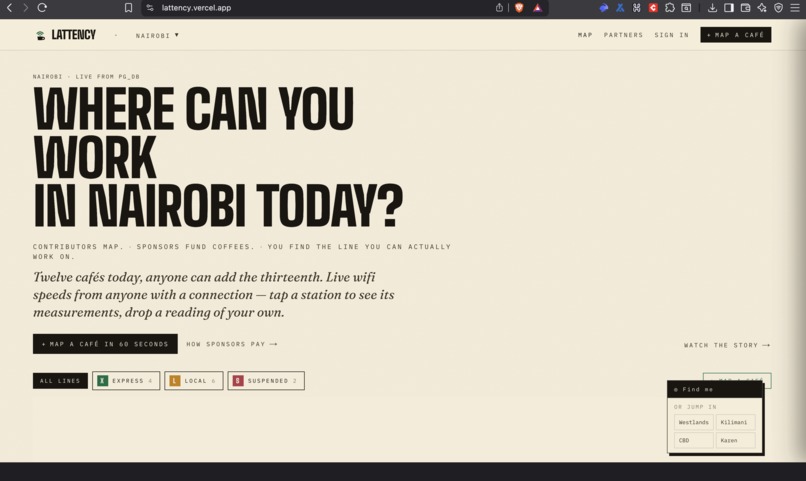
Task: Open the browser hamburger menu
Action: 795,8
